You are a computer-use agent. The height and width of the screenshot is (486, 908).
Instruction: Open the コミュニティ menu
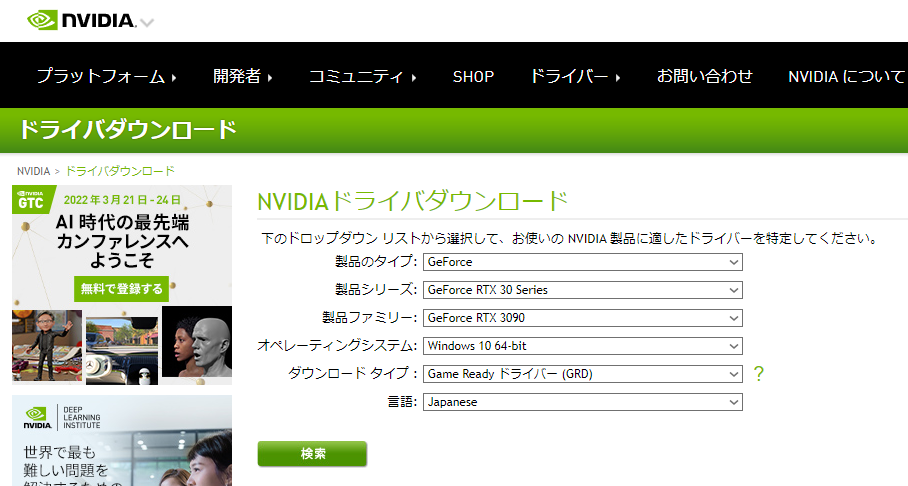pos(363,76)
